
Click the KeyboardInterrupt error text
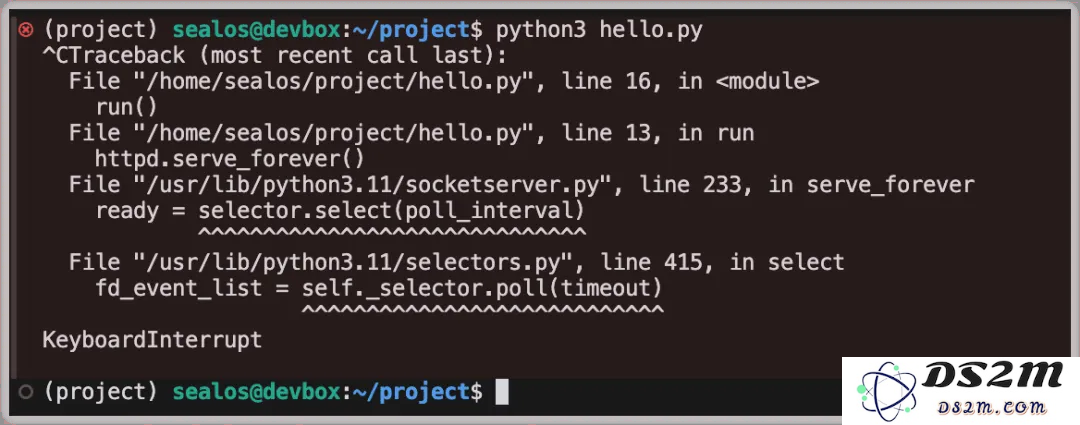(152, 340)
